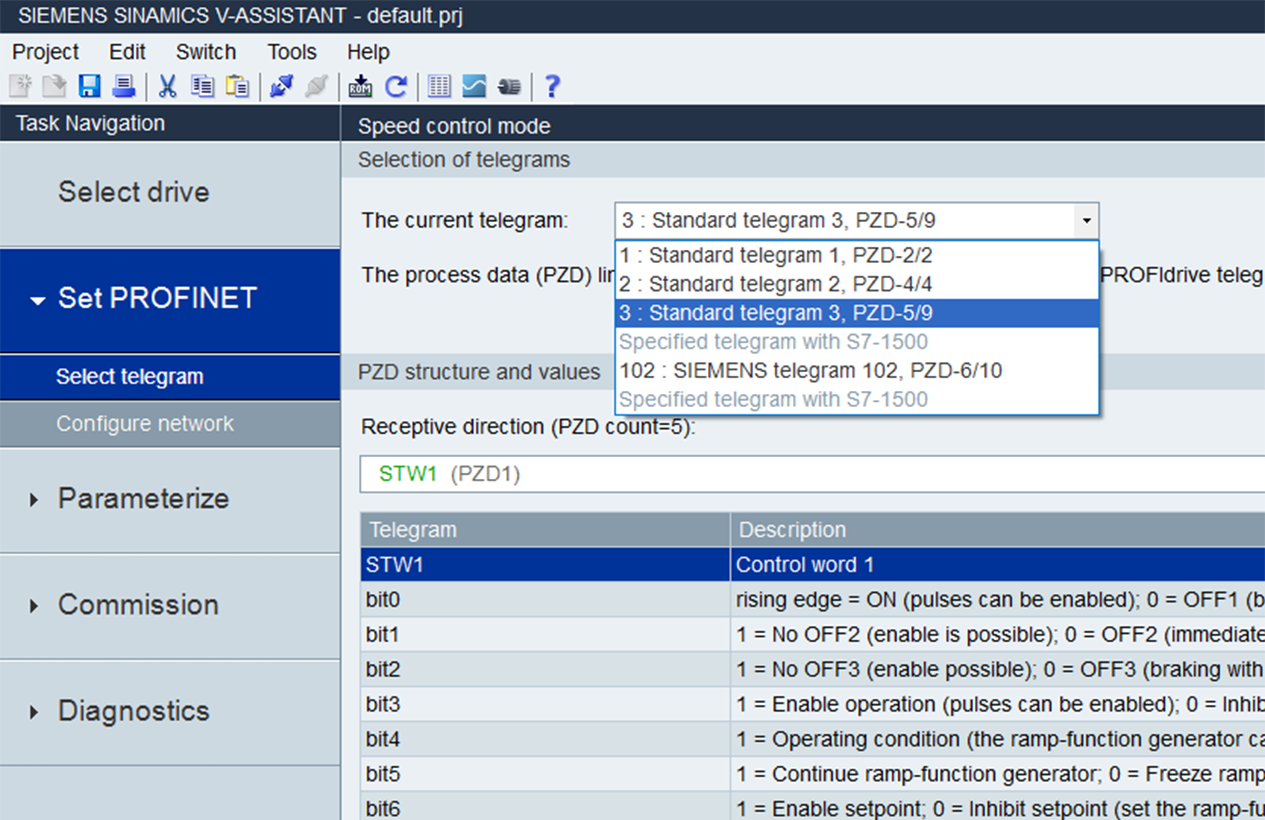1265x820 pixels.
Task: Open the Edit menu
Action: (127, 52)
